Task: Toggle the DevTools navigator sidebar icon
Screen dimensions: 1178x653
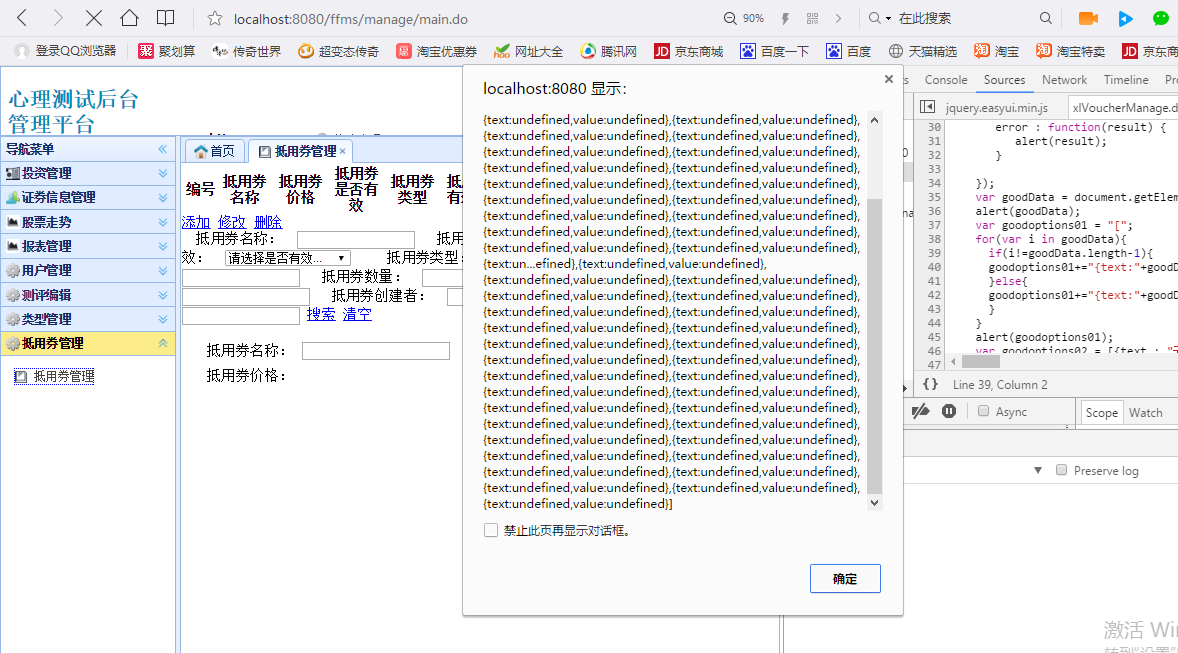Action: point(928,107)
